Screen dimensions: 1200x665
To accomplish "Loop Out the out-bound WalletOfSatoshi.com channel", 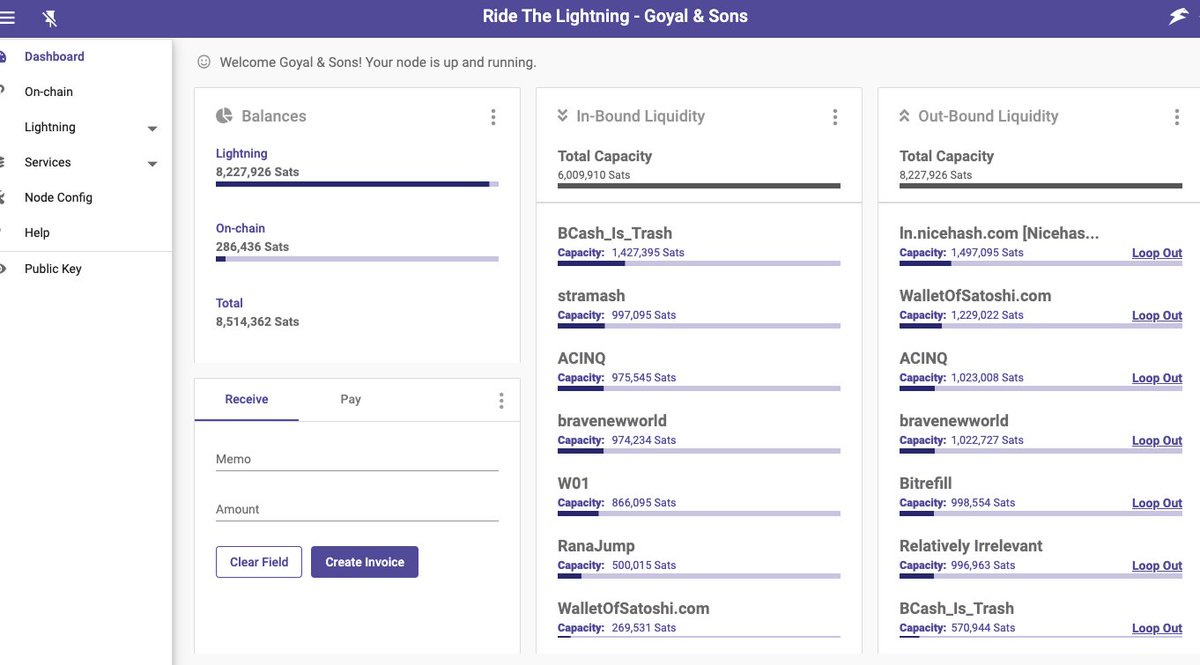I will point(1157,316).
